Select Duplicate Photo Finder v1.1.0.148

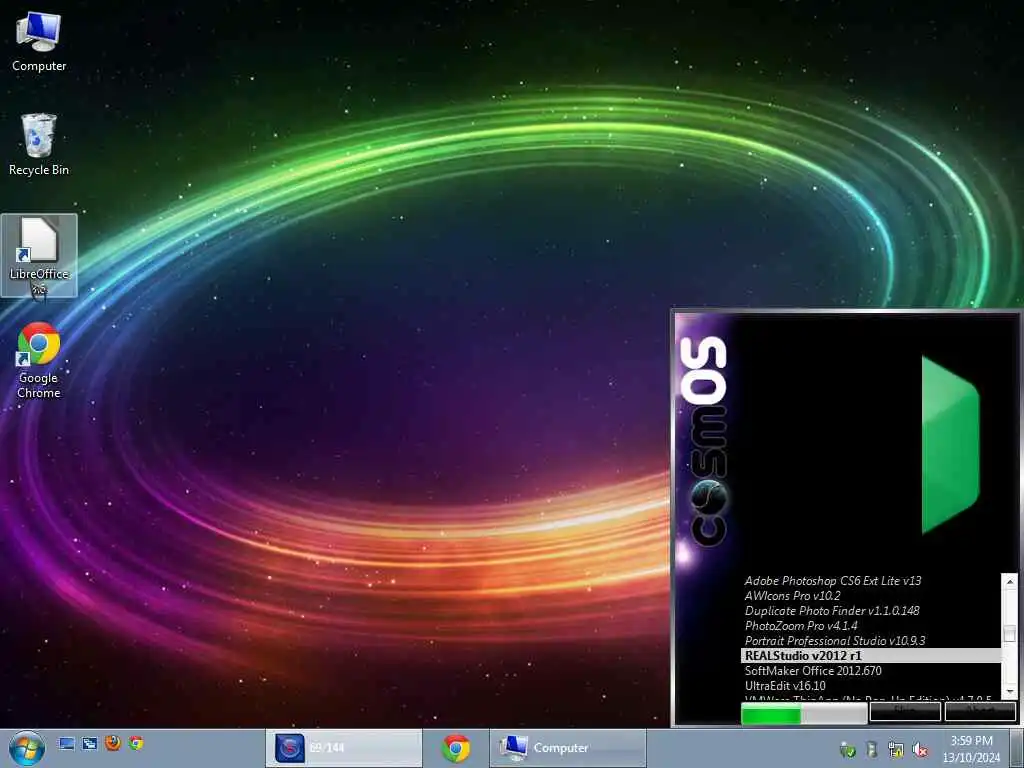tap(832, 611)
